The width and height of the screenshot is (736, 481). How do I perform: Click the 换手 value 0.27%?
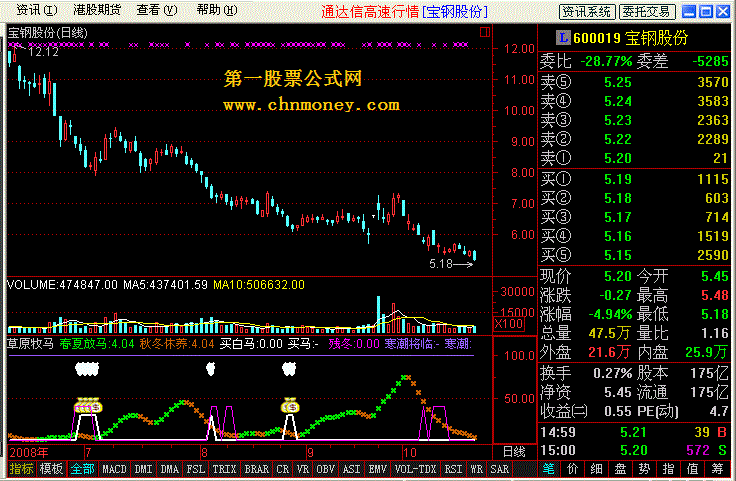(x=613, y=374)
